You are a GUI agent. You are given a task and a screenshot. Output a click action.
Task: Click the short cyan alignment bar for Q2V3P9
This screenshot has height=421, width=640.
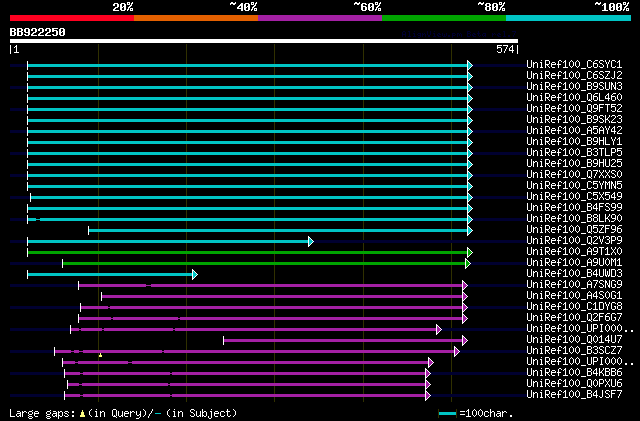(170, 242)
